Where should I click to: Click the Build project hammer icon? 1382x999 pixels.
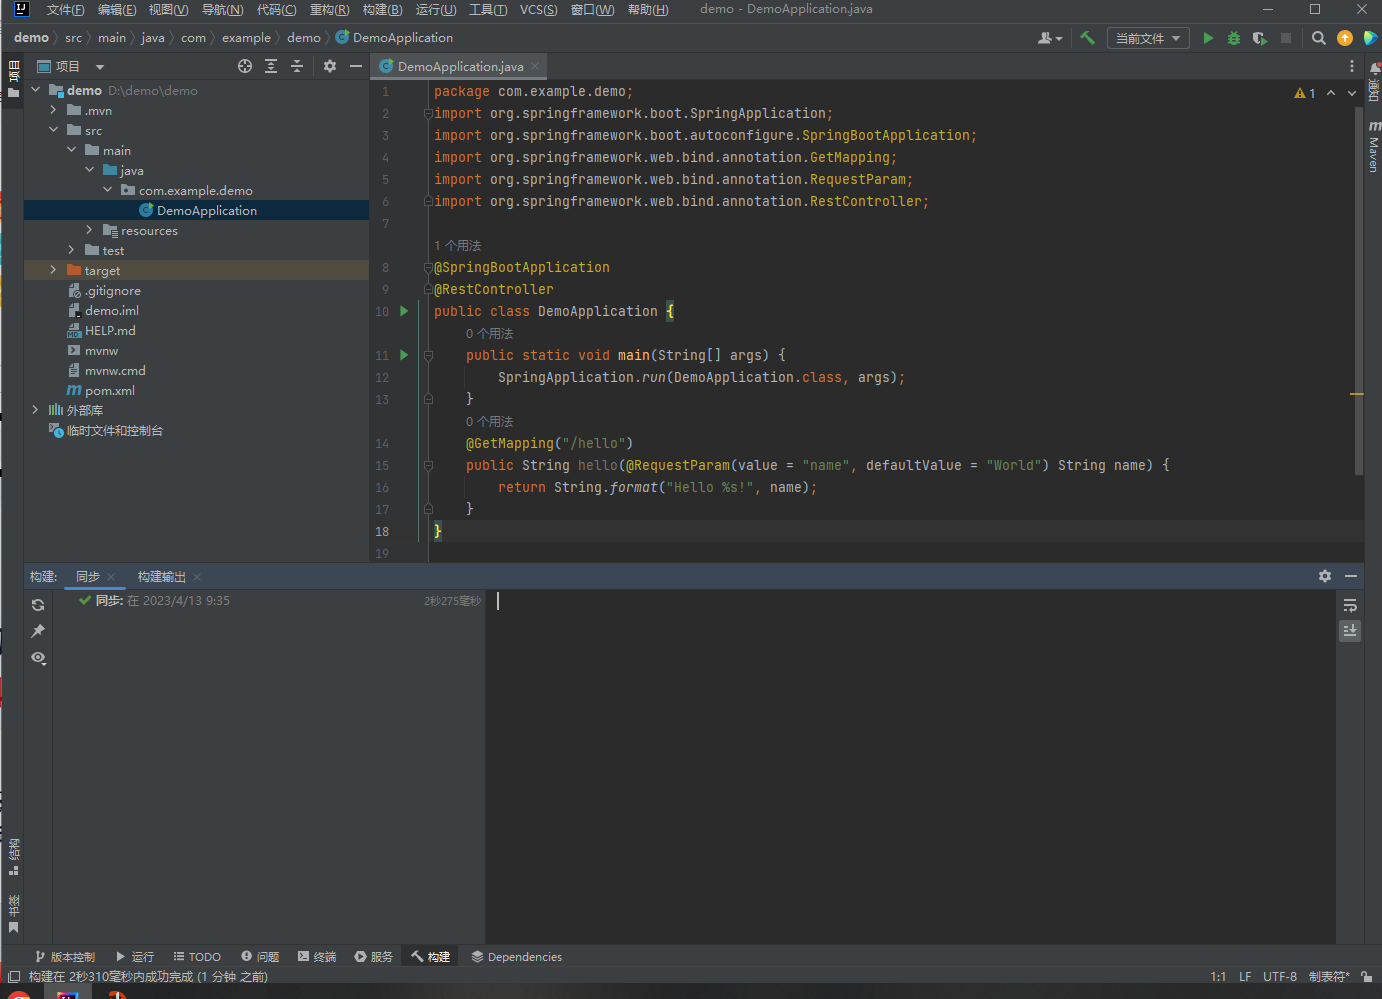1087,38
